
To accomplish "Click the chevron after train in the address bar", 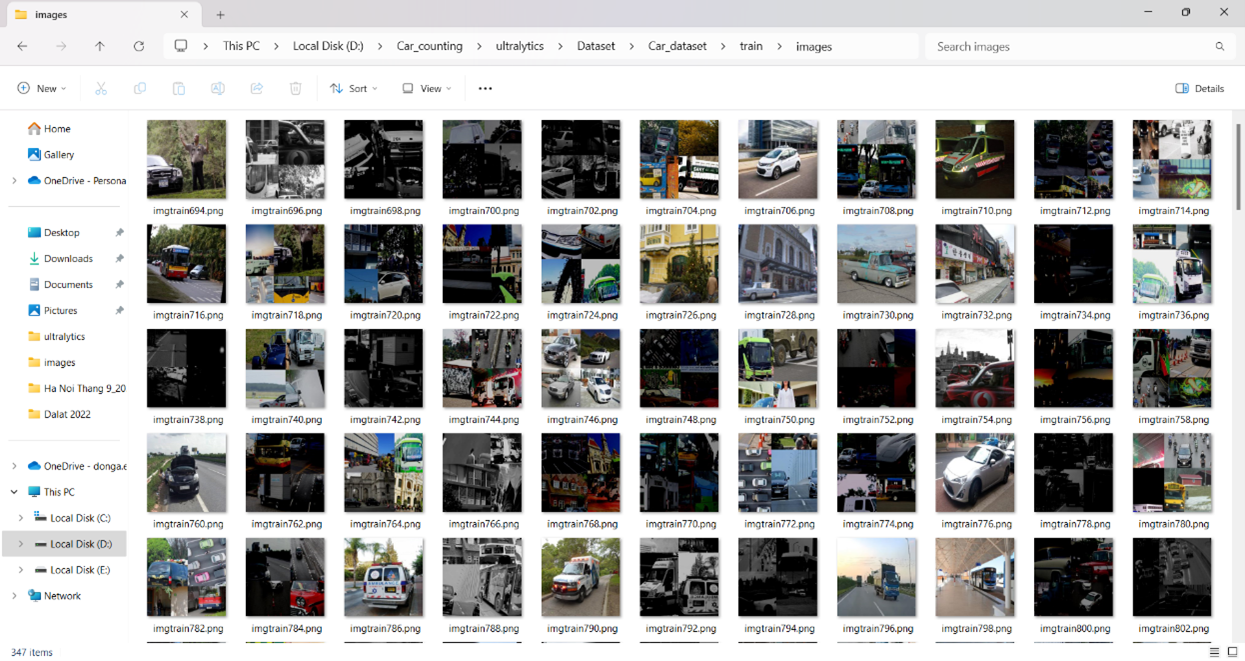I will pos(779,46).
